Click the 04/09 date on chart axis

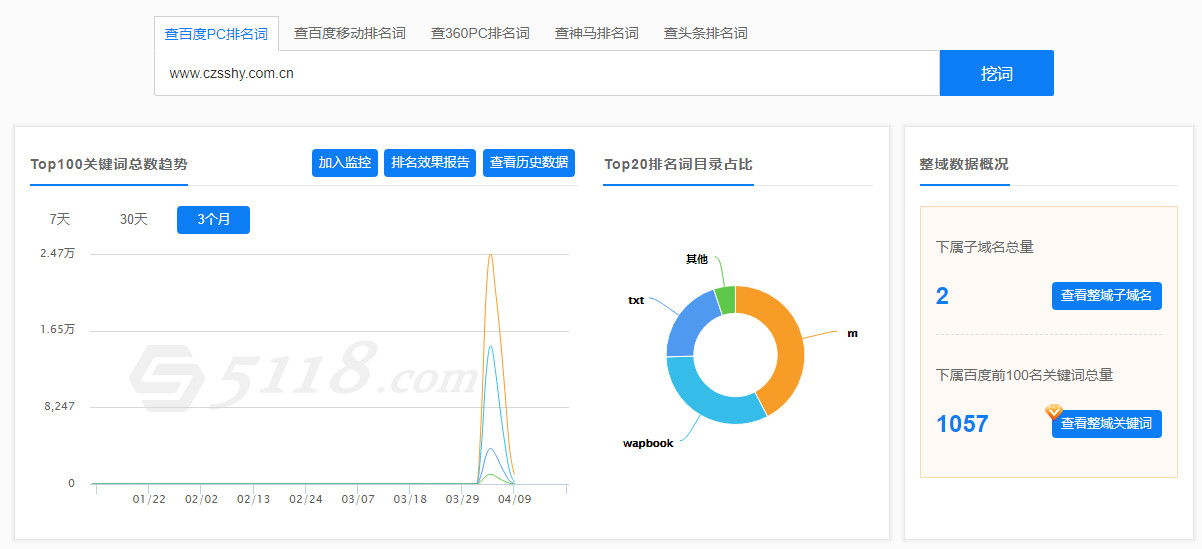(515, 499)
